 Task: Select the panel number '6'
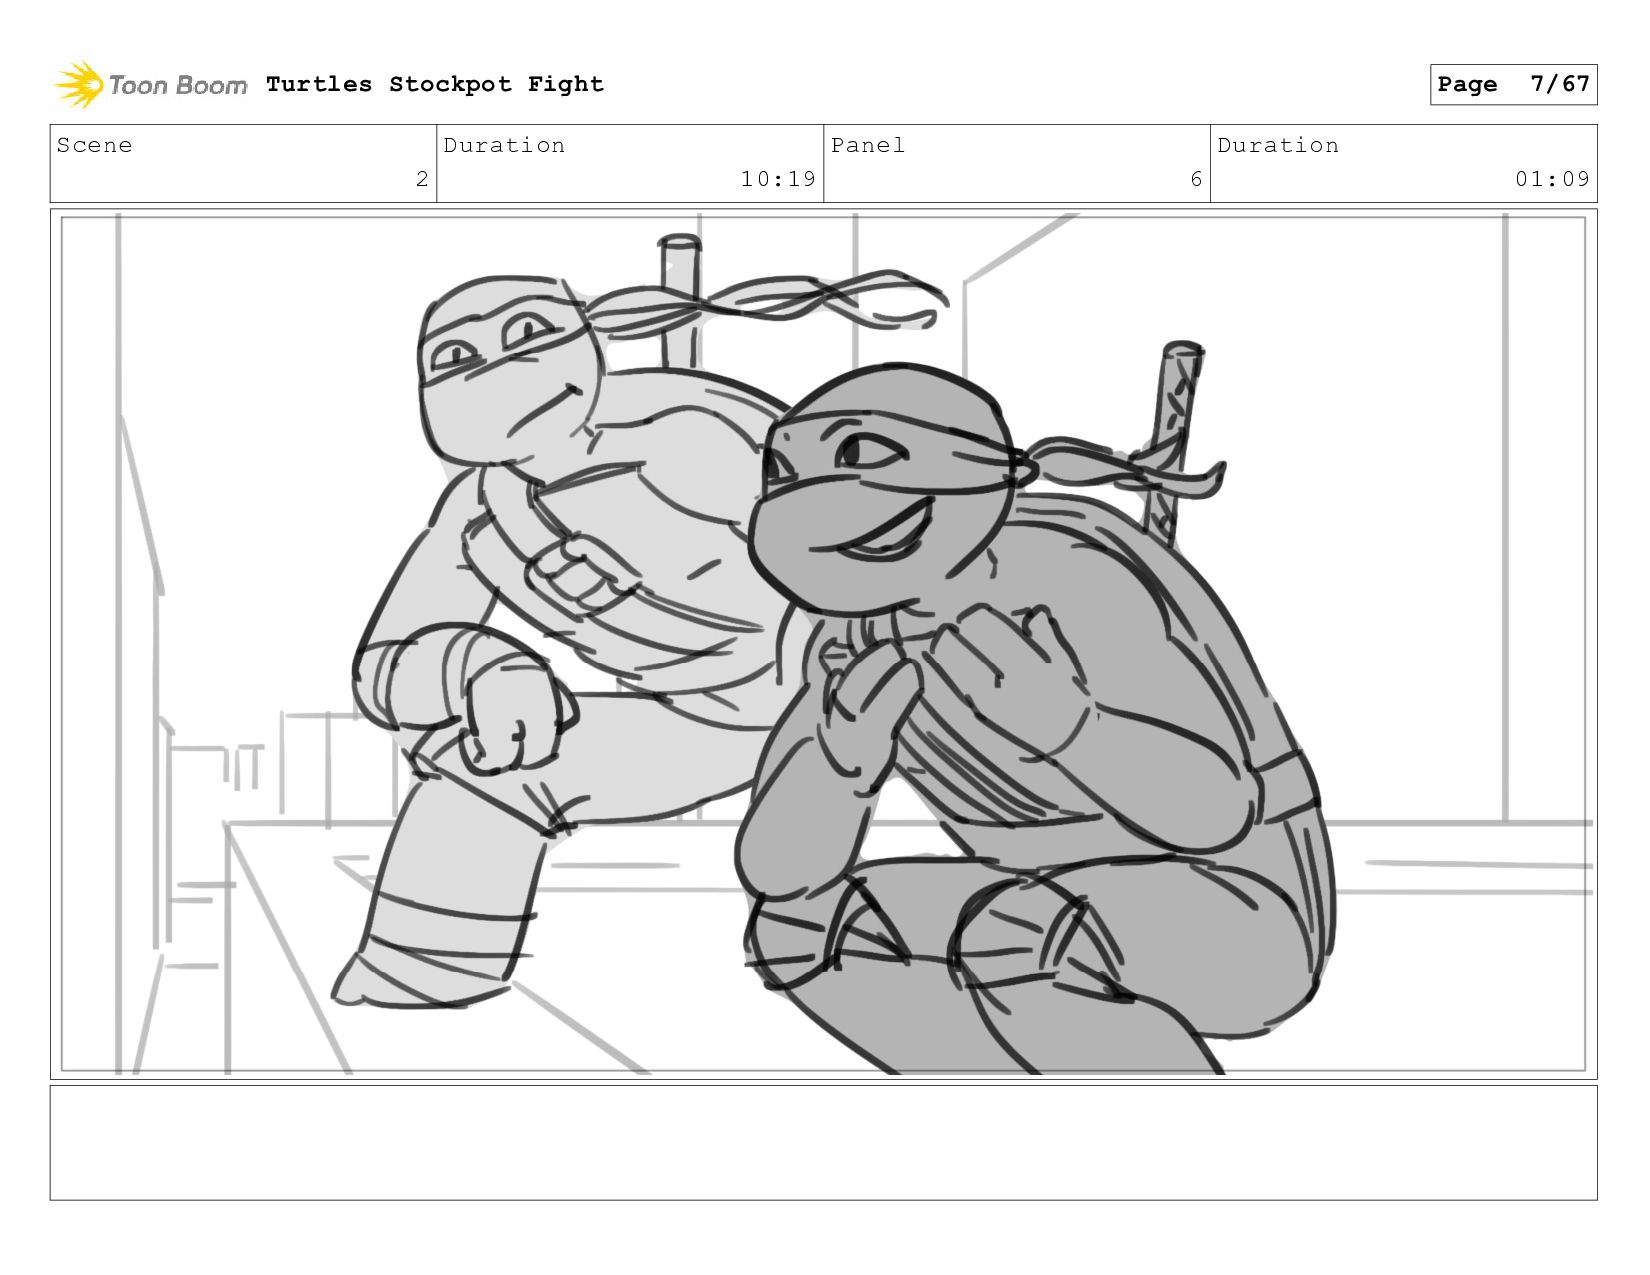[1196, 179]
